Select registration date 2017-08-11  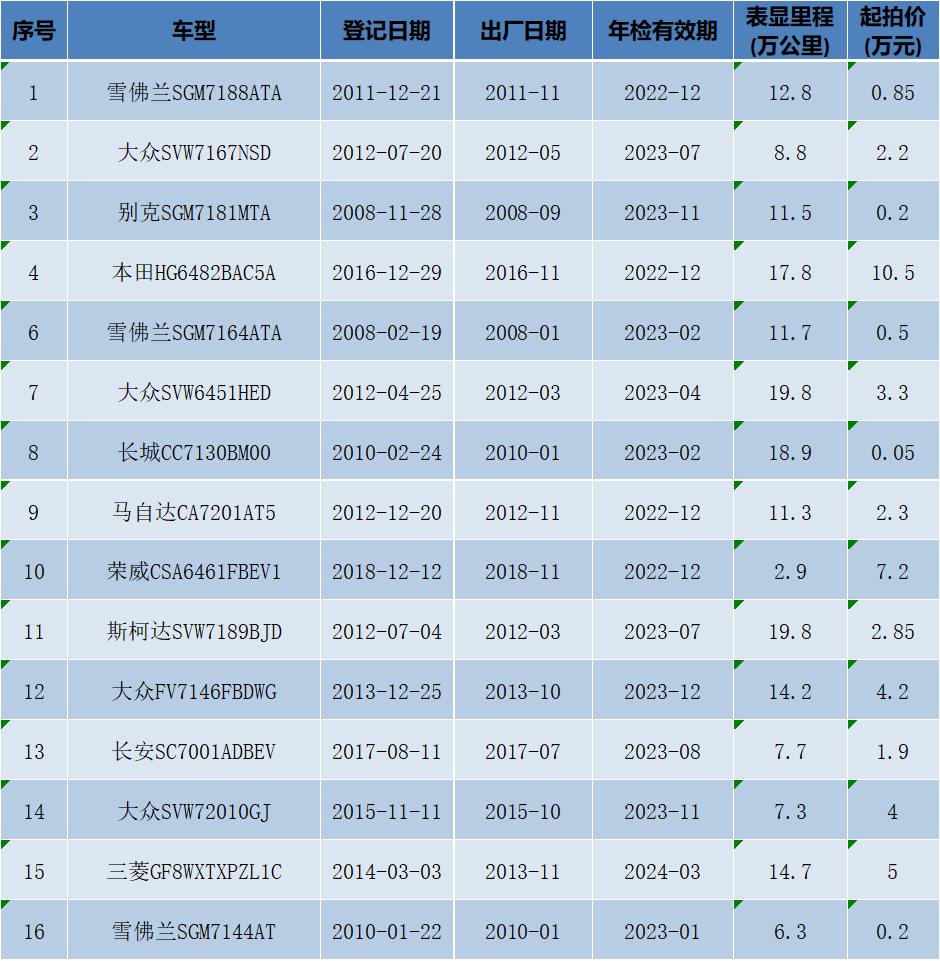387,751
